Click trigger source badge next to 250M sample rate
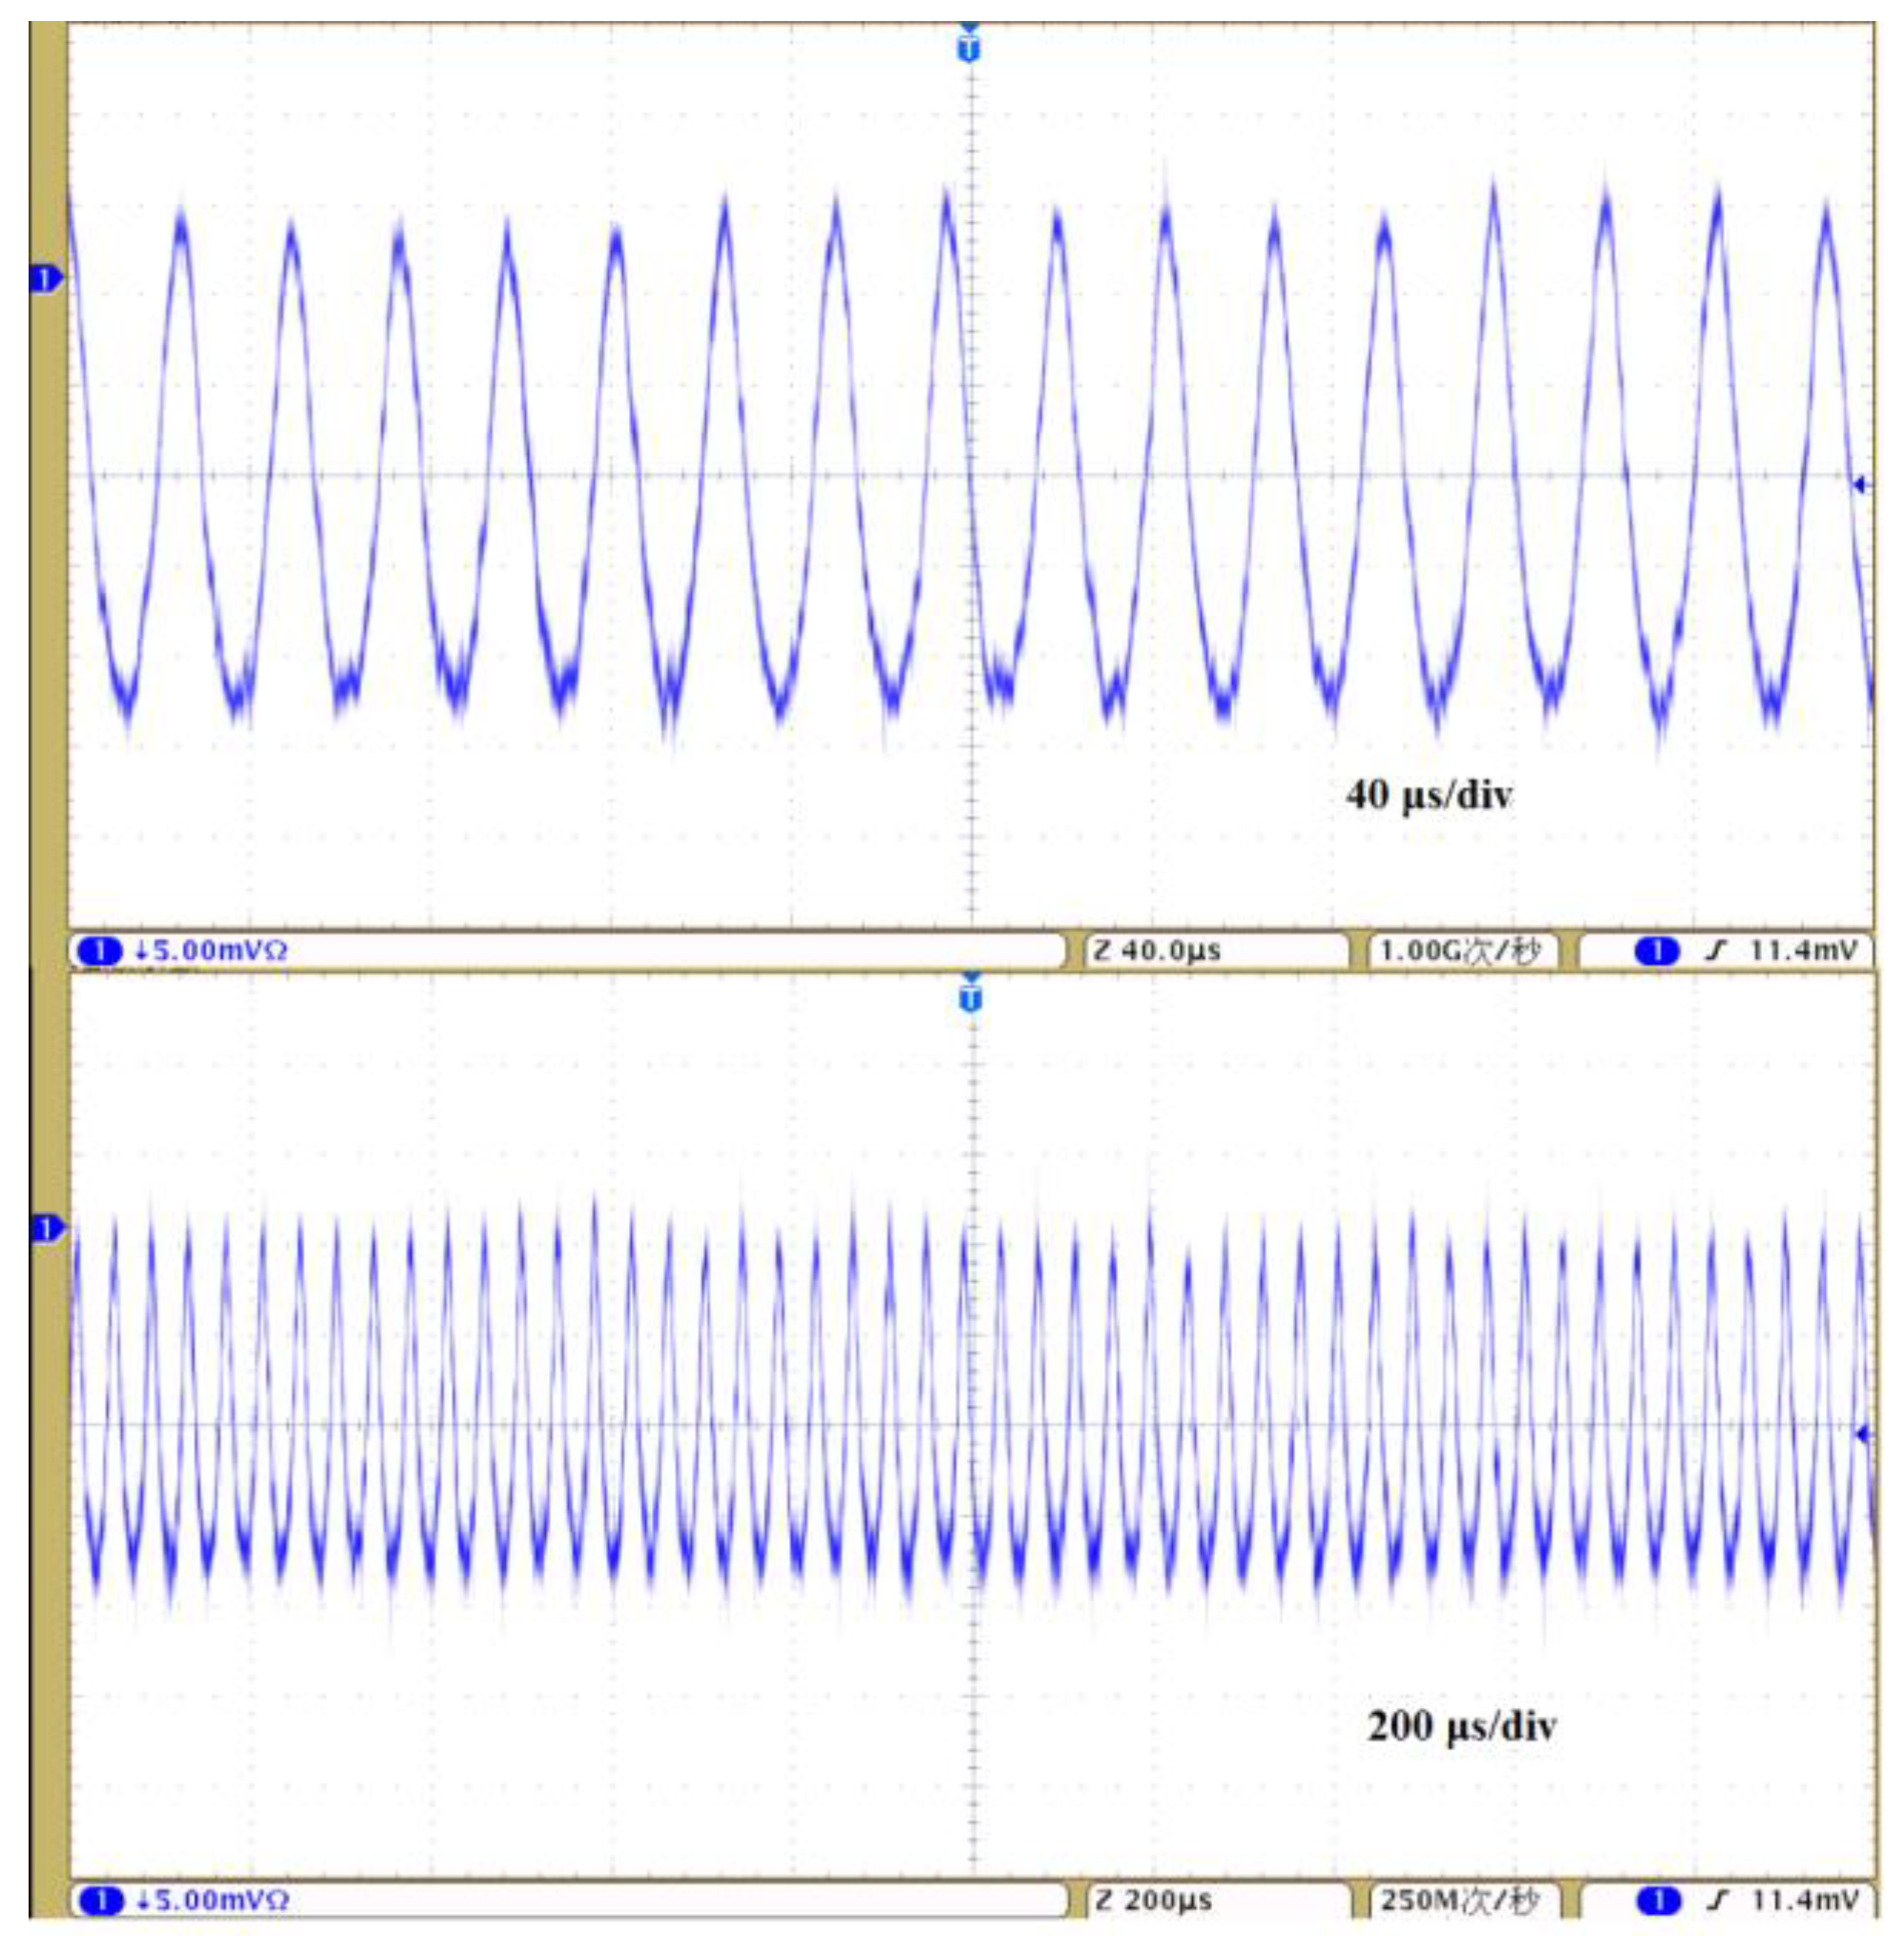This screenshot has height=1954, width=1904. click(x=1659, y=1900)
